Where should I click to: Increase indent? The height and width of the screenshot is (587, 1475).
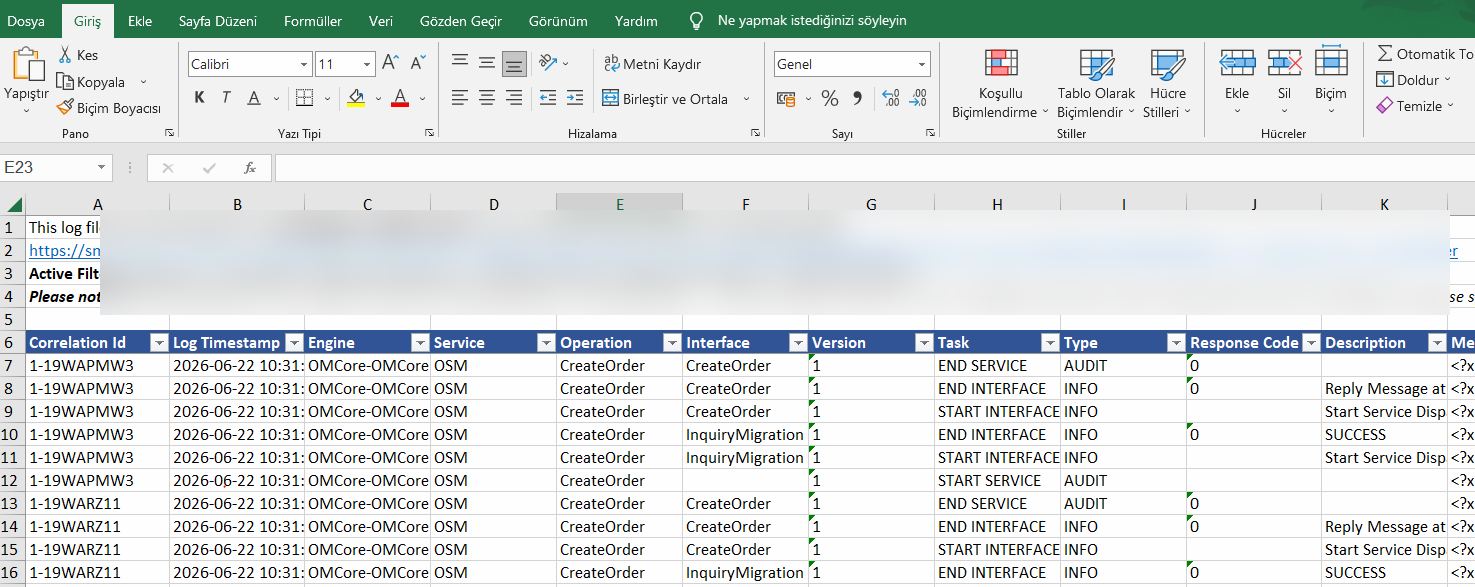click(575, 98)
